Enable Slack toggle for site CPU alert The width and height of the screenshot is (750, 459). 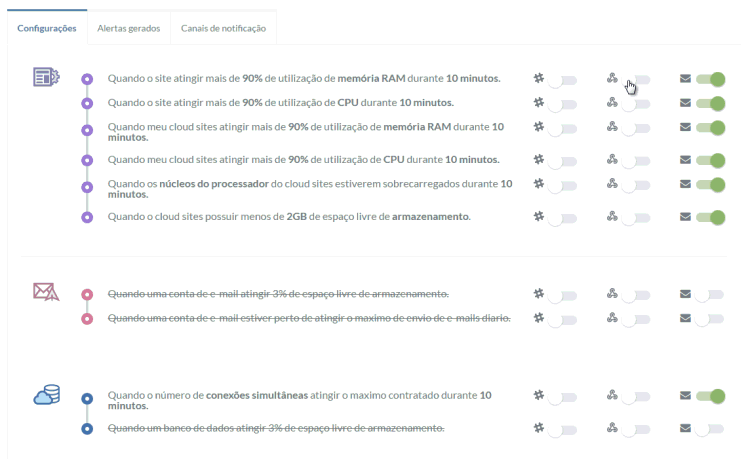pyautogui.click(x=562, y=105)
